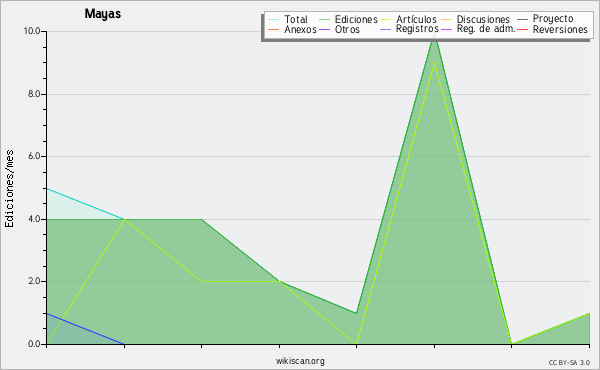Click the 0.0 y-axis value

point(34,344)
